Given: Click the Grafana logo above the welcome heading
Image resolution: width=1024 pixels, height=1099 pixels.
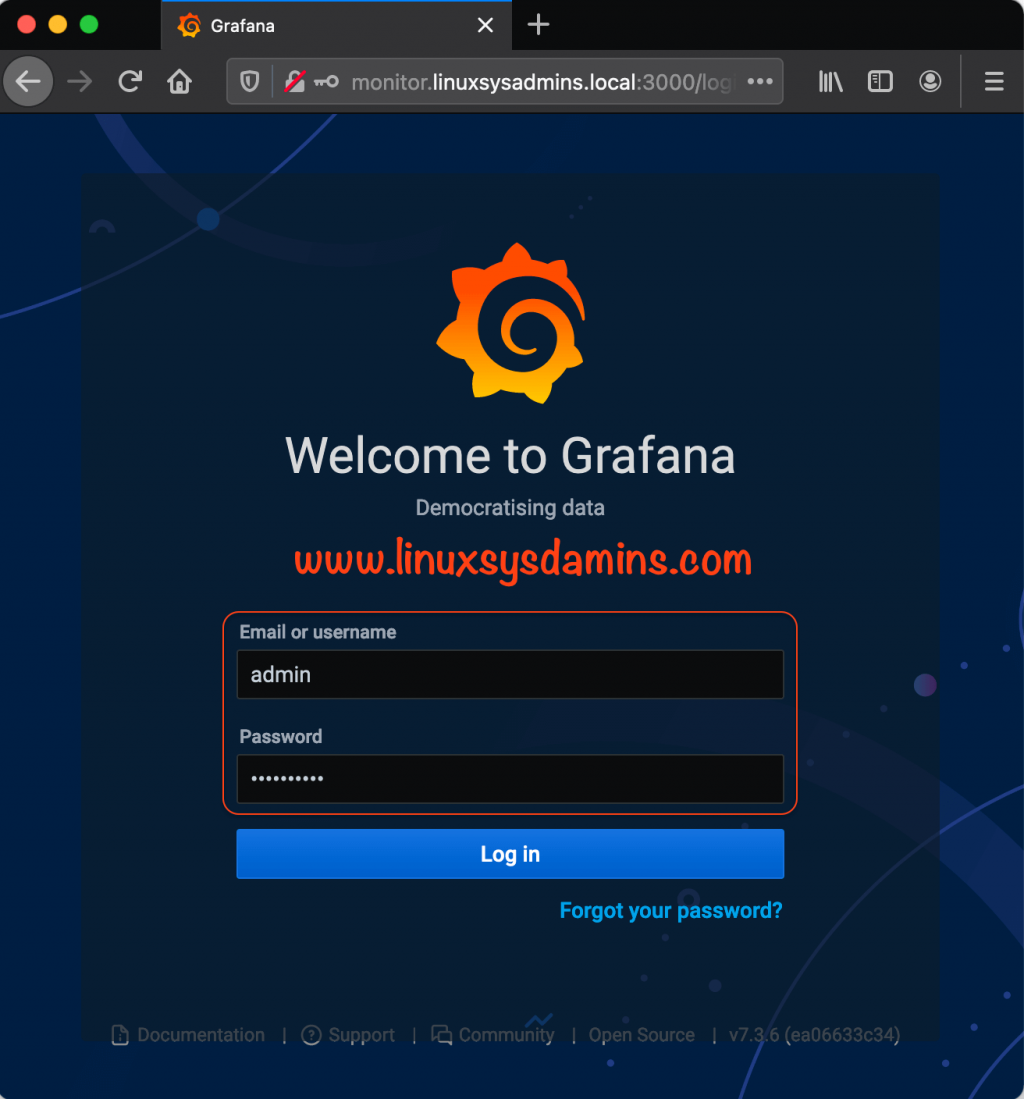Looking at the screenshot, I should [511, 323].
